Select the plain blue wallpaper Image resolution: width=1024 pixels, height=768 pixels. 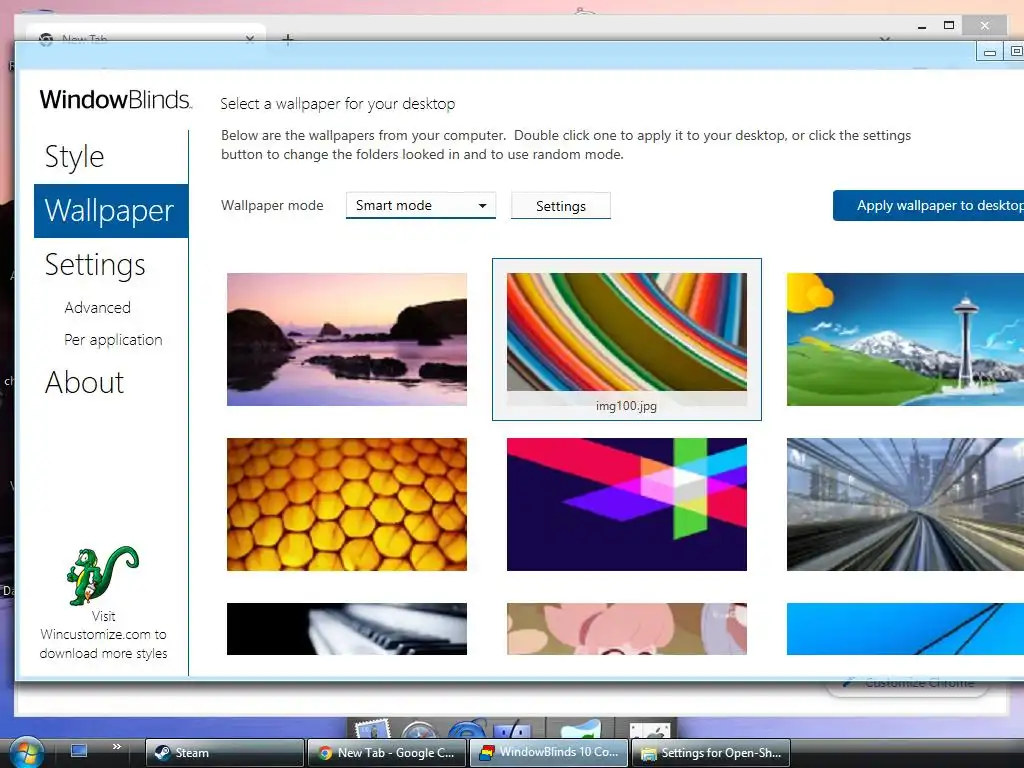[x=905, y=629]
